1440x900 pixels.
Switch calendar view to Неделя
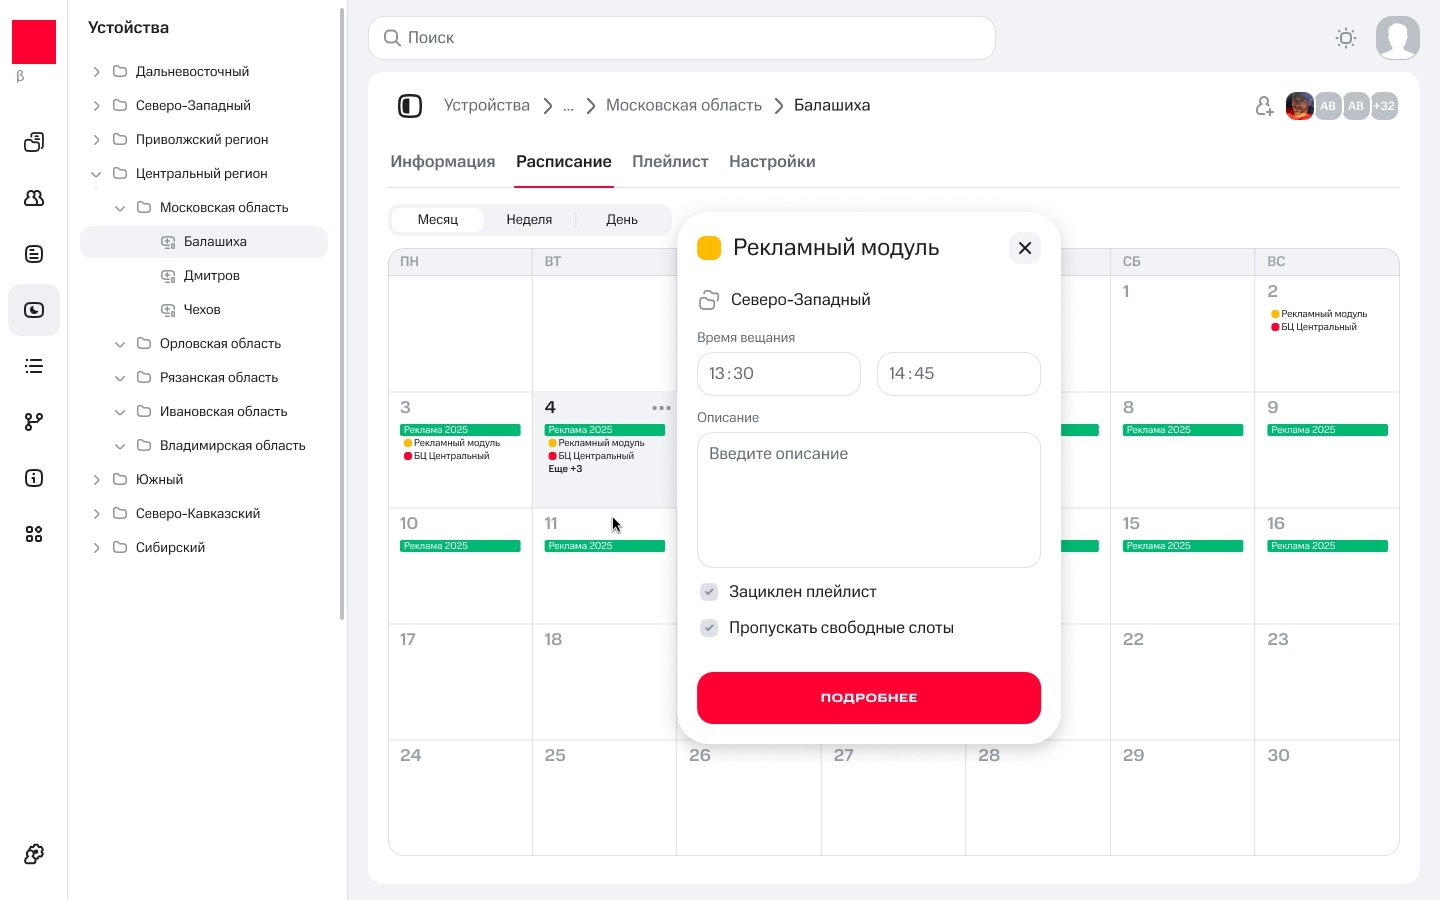click(x=529, y=220)
